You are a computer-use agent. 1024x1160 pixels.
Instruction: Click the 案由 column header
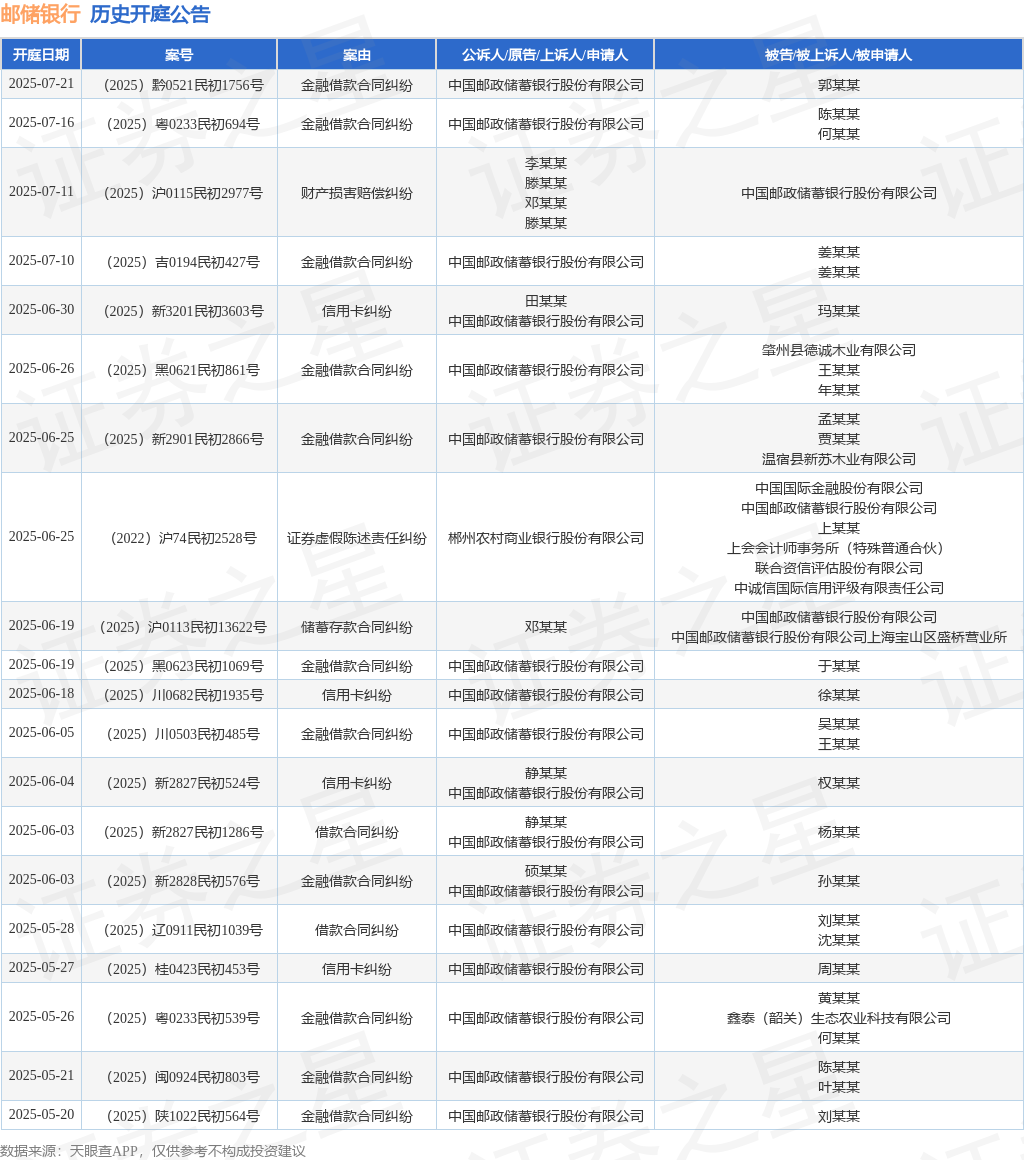(x=357, y=55)
